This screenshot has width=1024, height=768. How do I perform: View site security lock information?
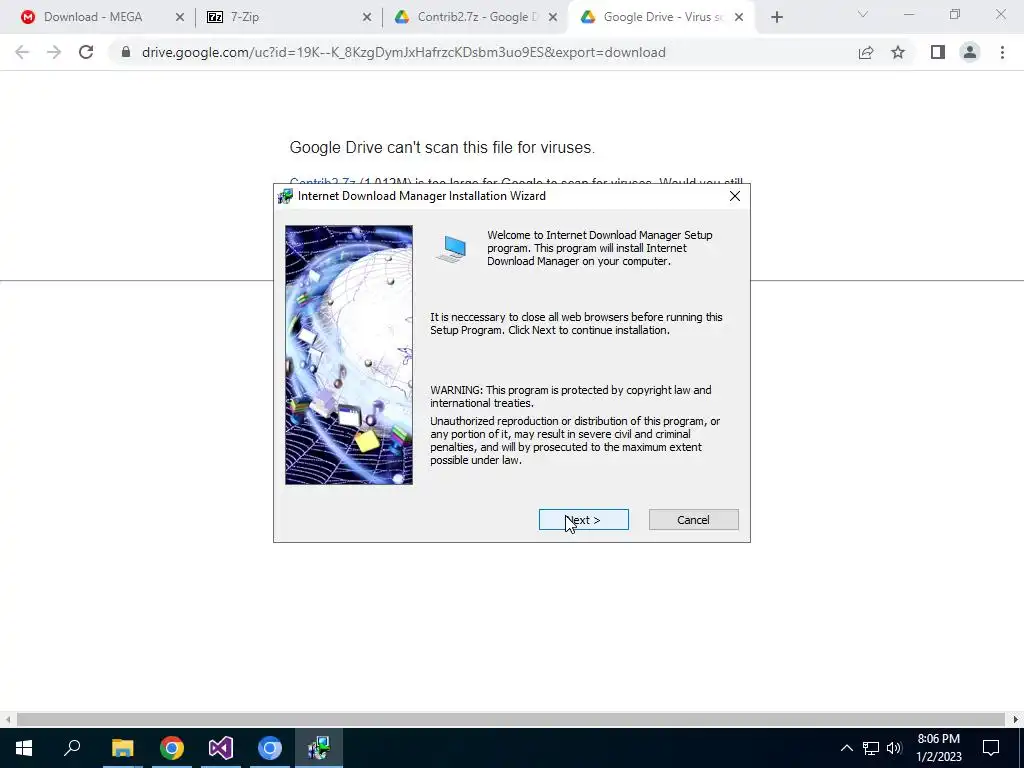tap(126, 52)
